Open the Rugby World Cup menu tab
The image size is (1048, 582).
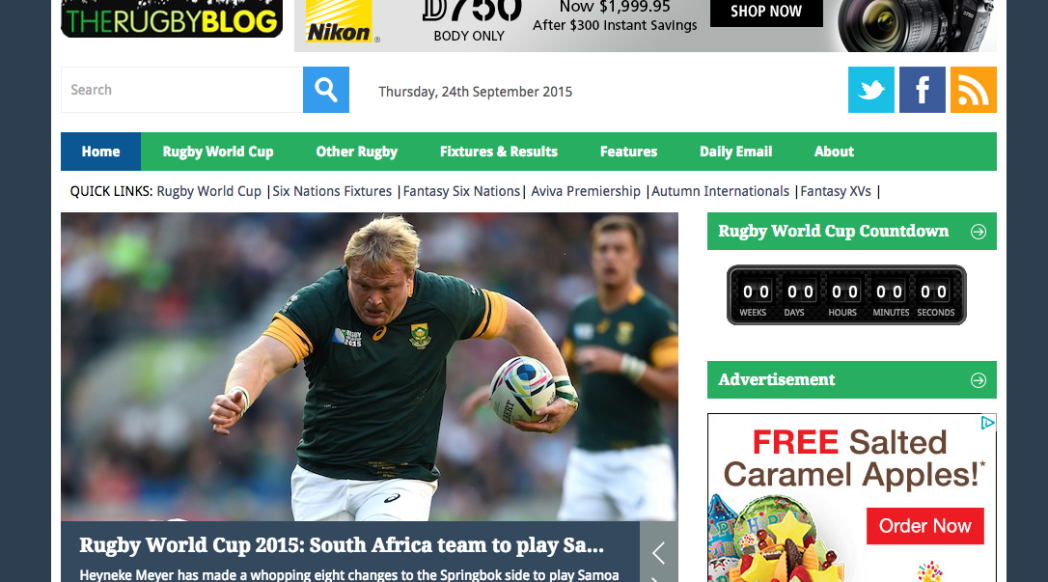pyautogui.click(x=218, y=152)
